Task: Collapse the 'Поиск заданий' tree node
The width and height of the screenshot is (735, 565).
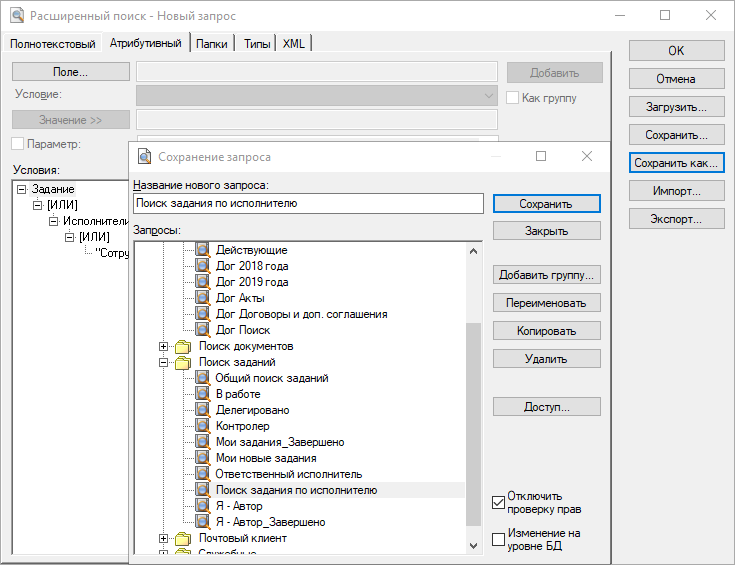Action: coord(165,362)
